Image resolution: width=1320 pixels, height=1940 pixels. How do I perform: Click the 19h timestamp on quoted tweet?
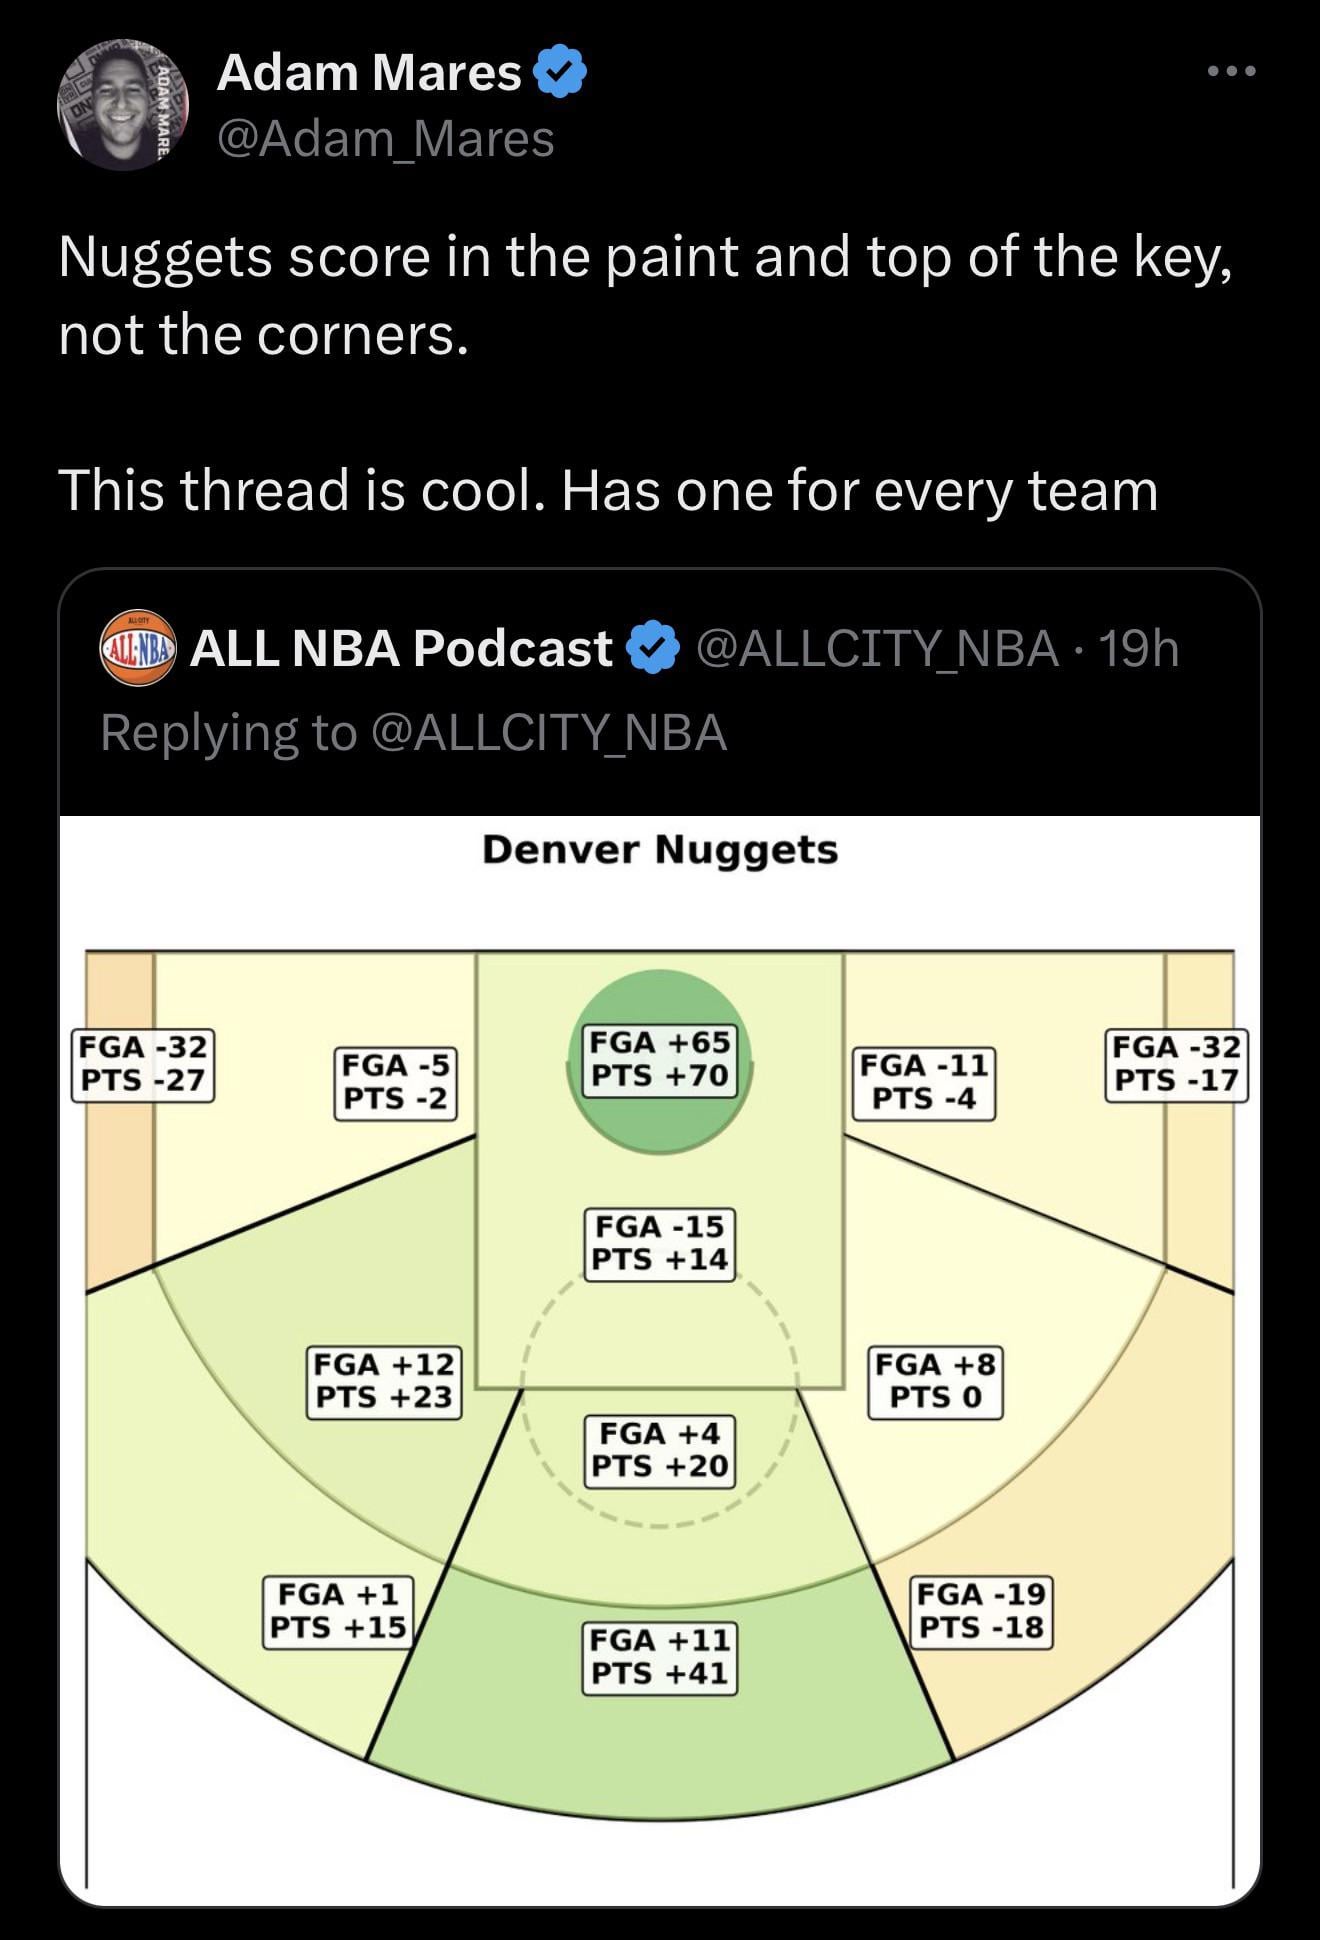[1139, 648]
